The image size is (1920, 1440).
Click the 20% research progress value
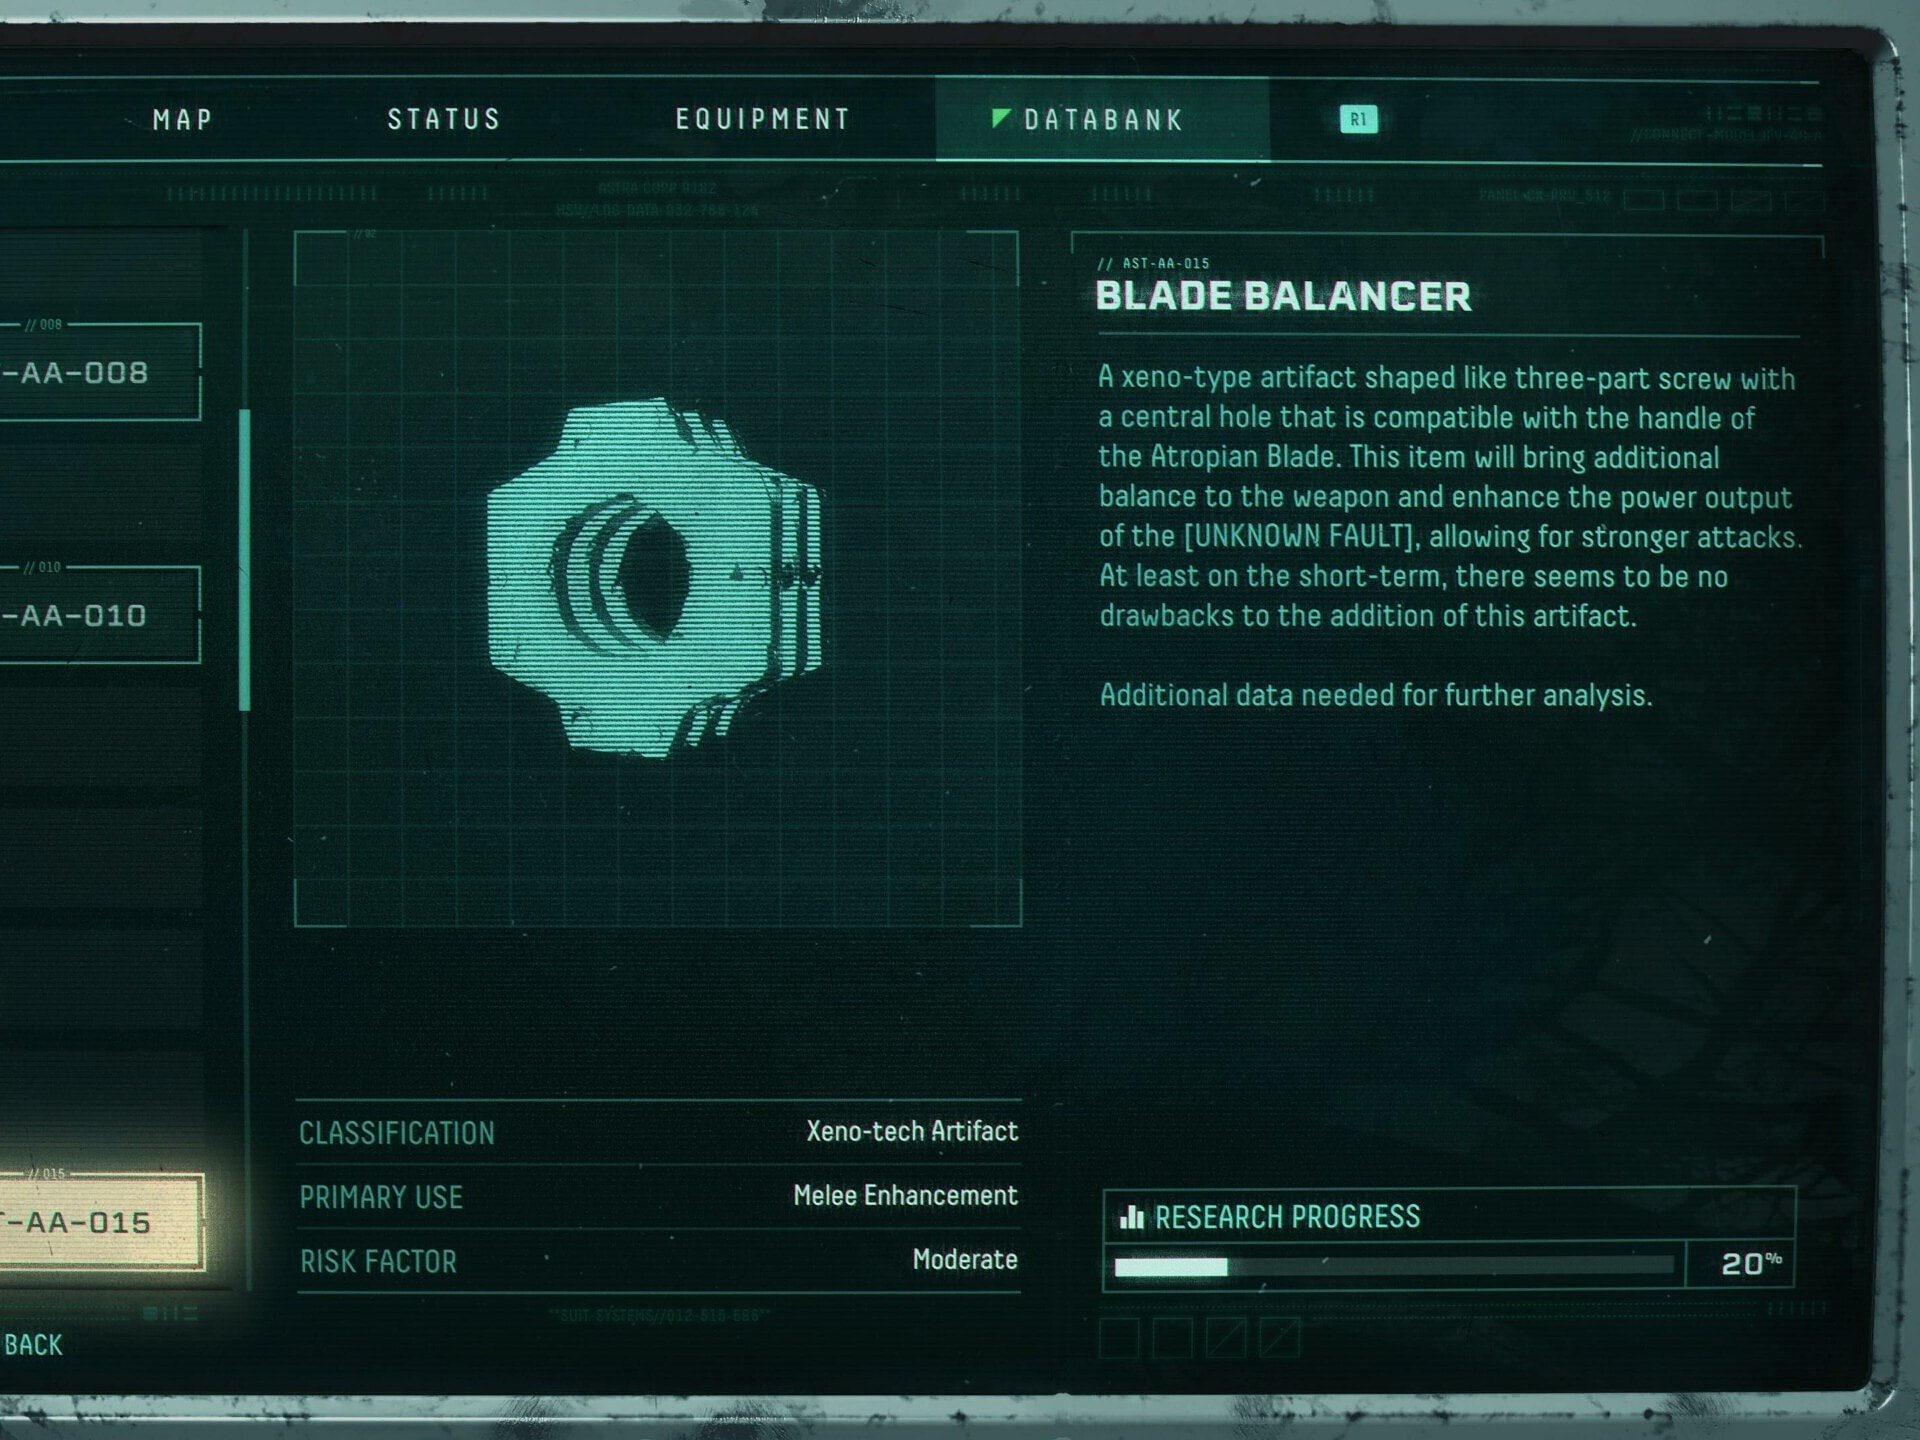1751,1264
